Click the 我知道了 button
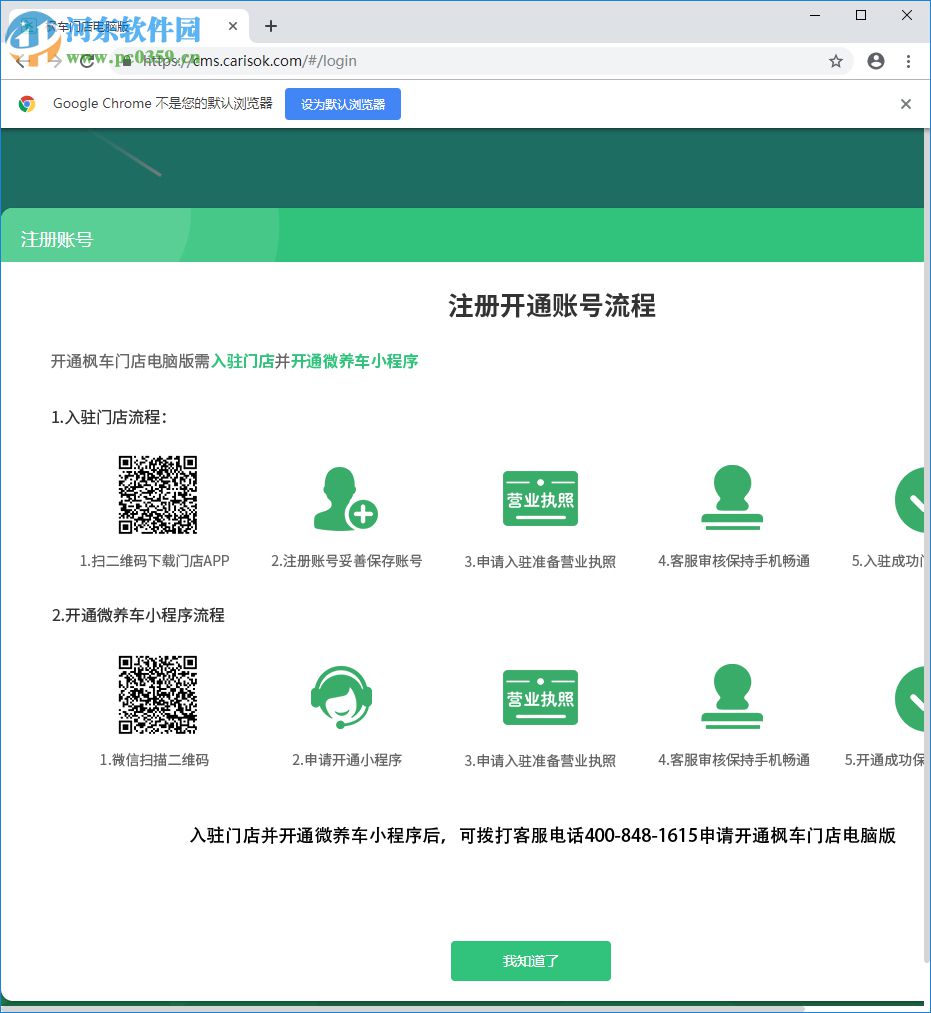The width and height of the screenshot is (931, 1013). pos(530,960)
